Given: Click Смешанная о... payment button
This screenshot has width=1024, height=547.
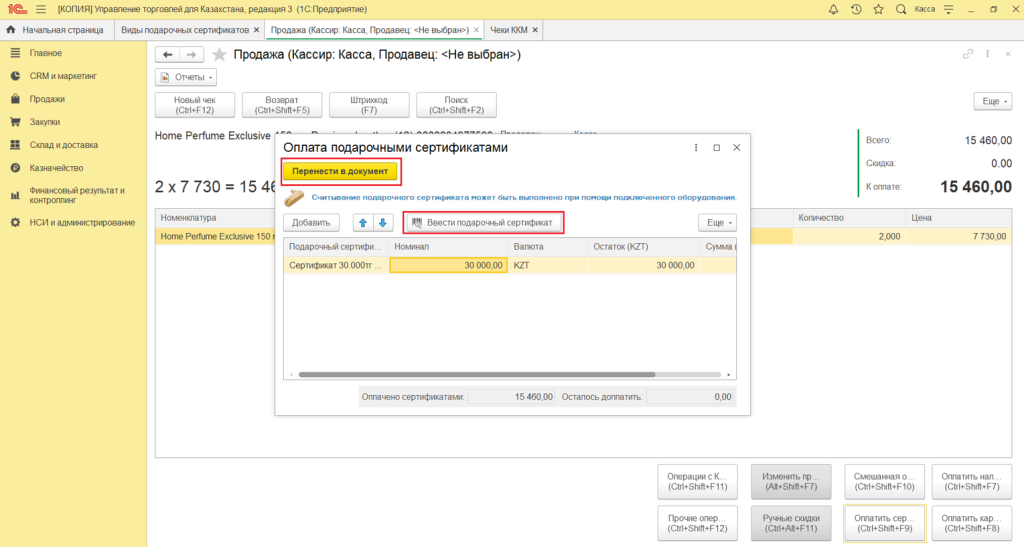Looking at the screenshot, I should point(884,482).
